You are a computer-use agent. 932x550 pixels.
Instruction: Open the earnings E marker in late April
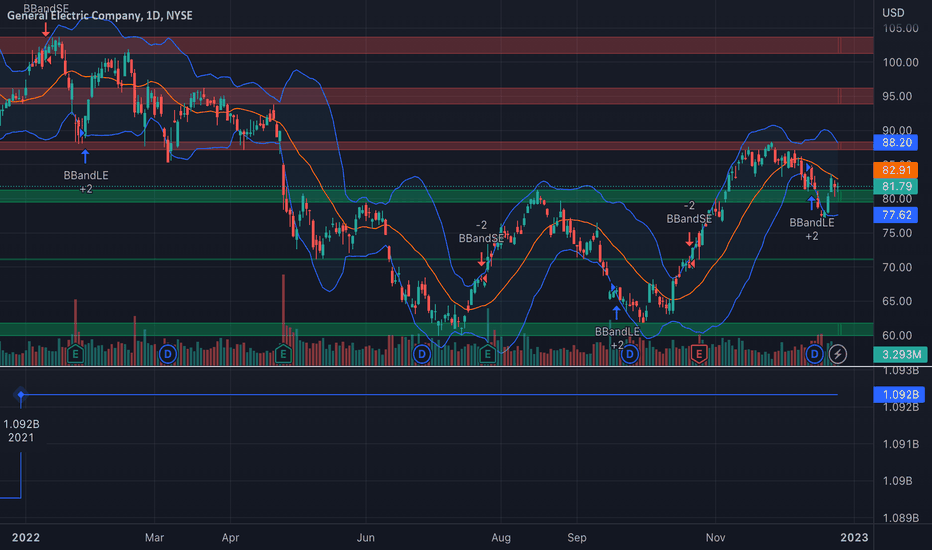click(283, 354)
